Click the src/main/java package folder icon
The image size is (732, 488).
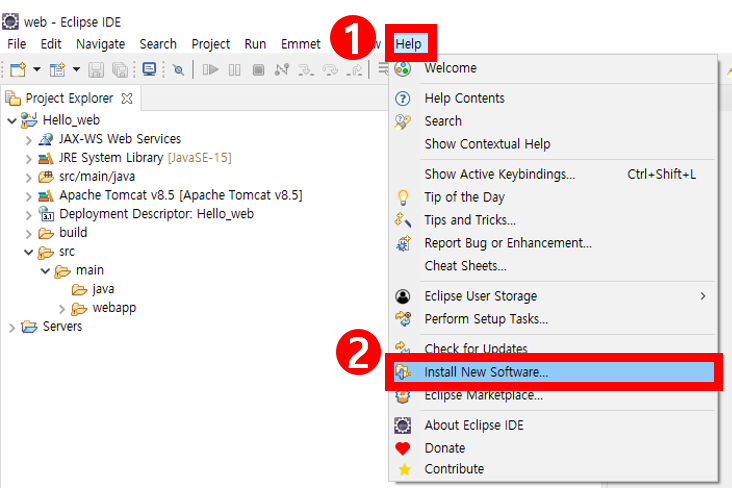tap(46, 177)
